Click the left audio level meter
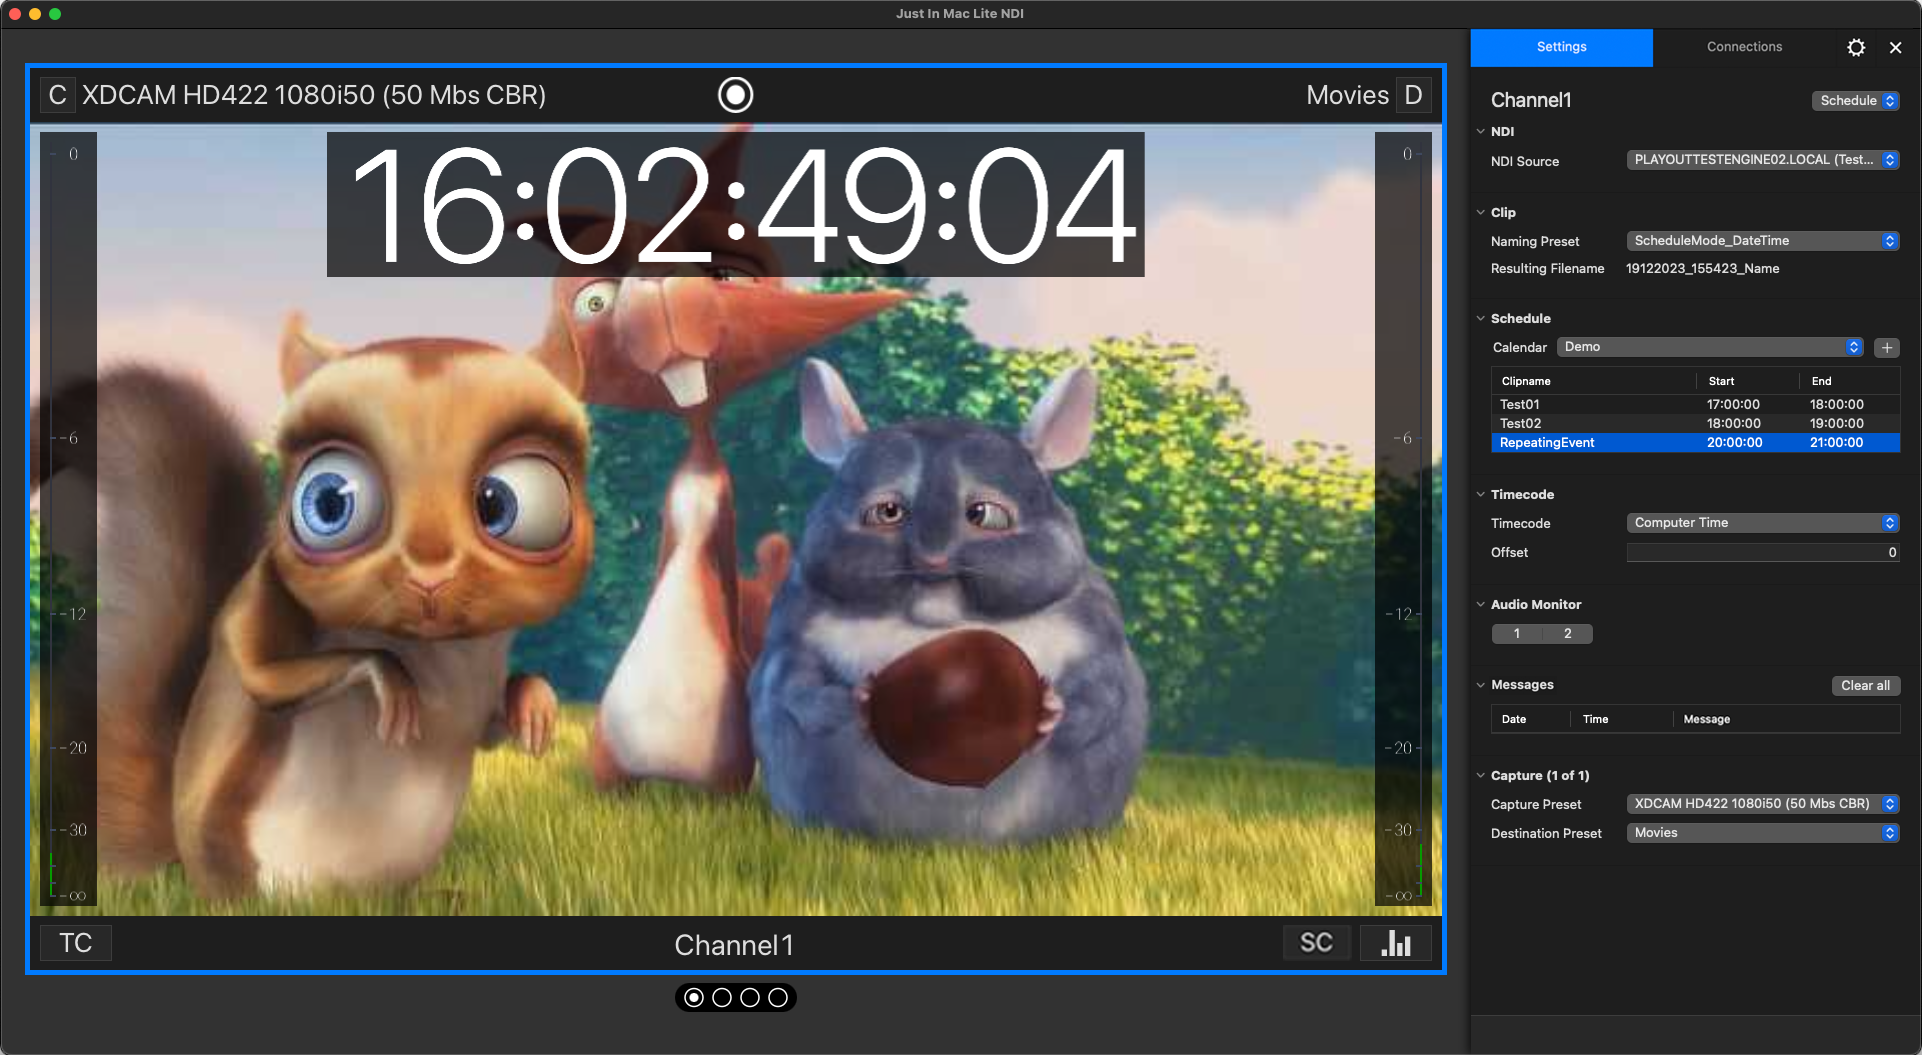1922x1055 pixels. (68, 519)
